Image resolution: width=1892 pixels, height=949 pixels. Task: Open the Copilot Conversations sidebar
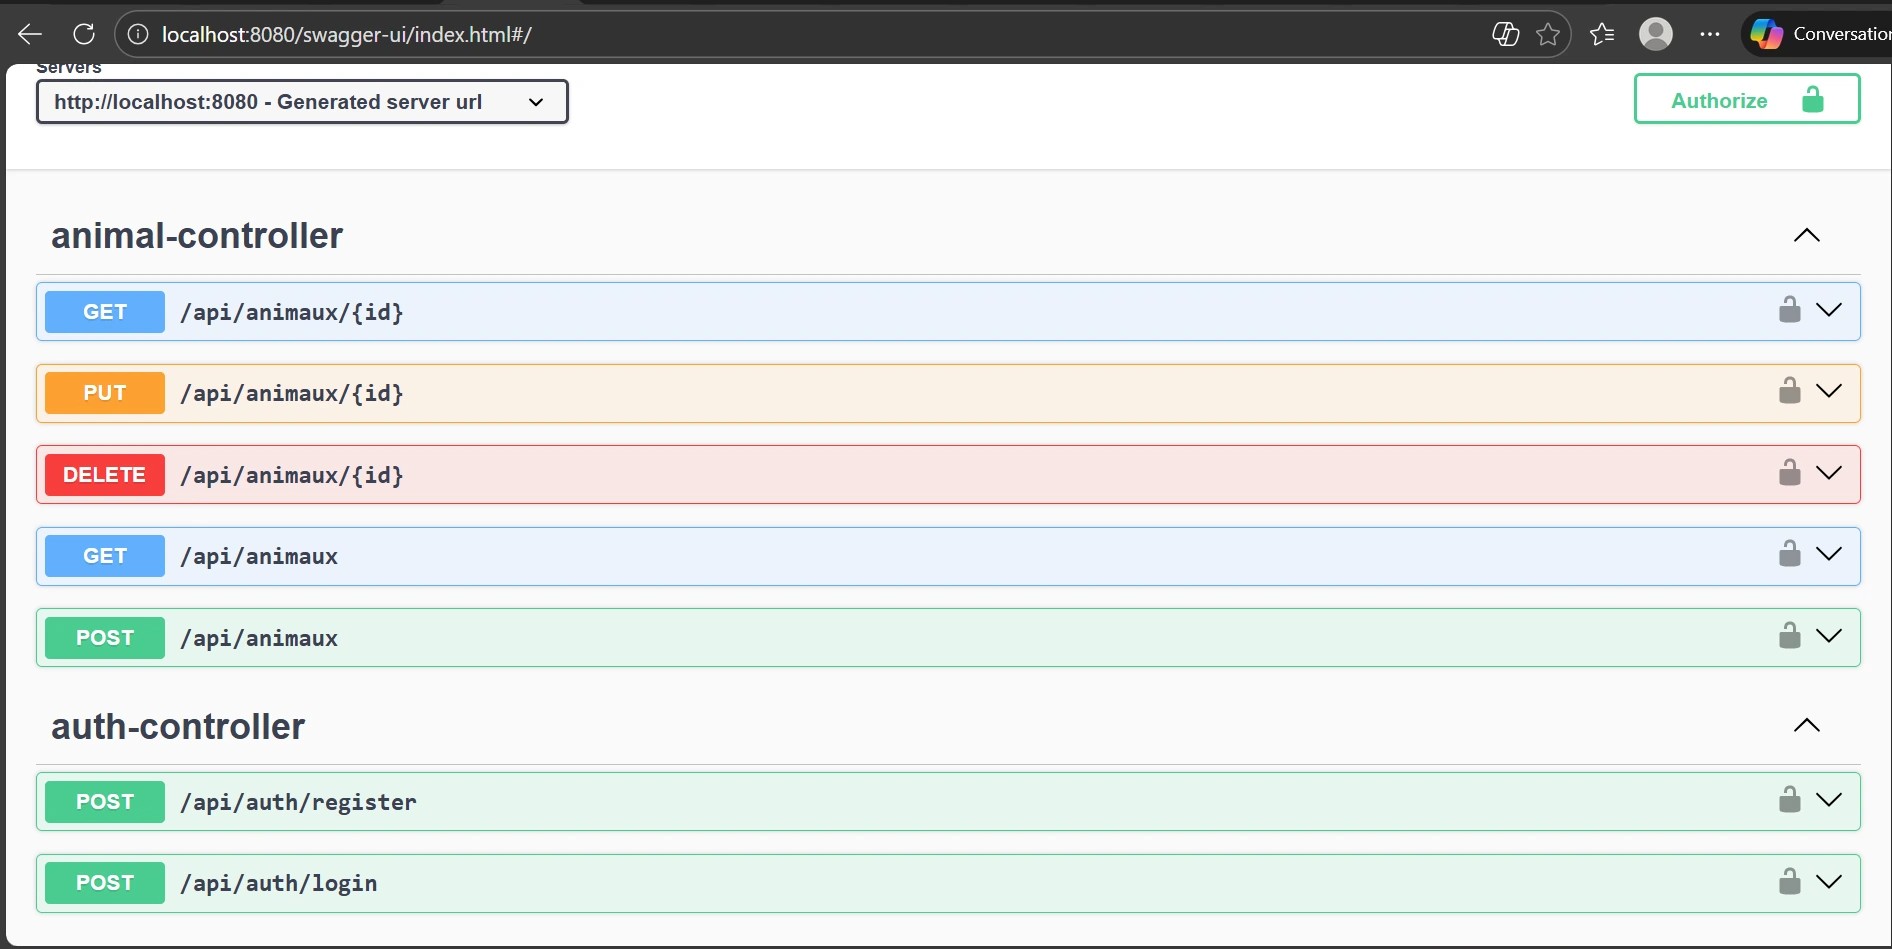pyautogui.click(x=1767, y=33)
